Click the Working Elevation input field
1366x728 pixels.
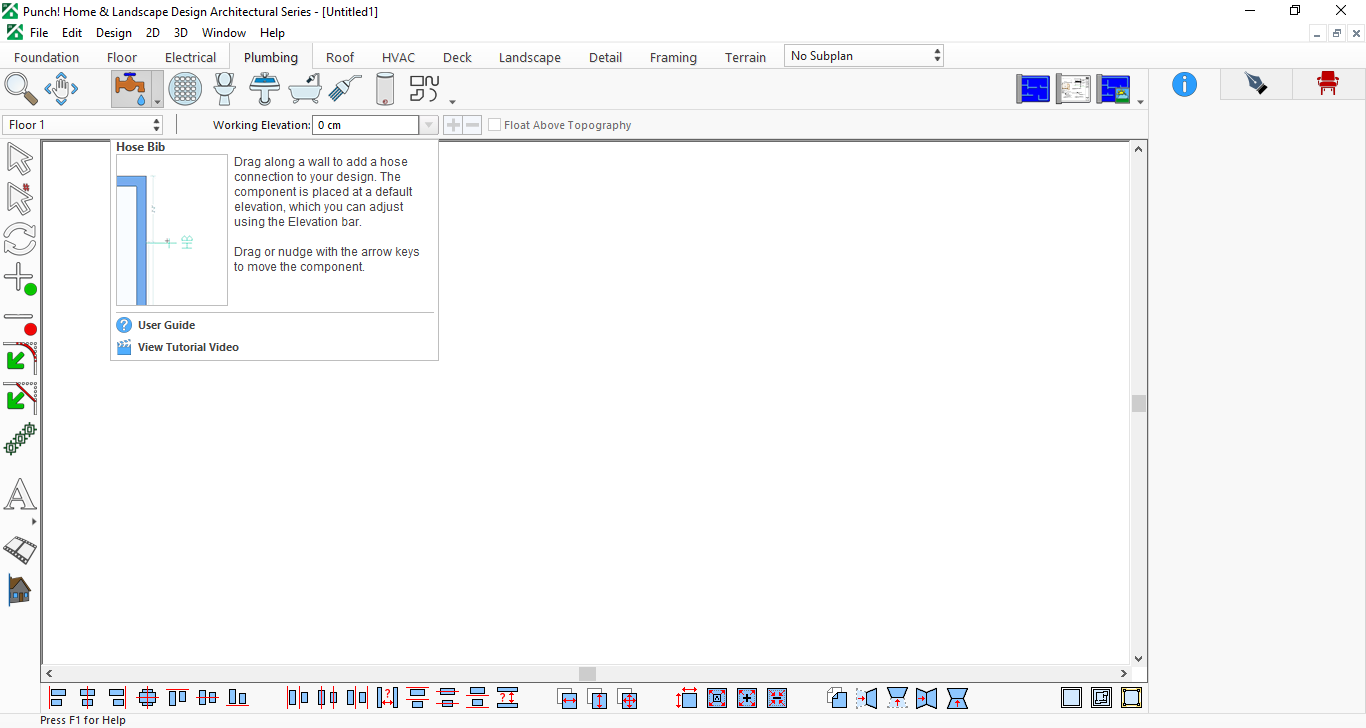365,125
